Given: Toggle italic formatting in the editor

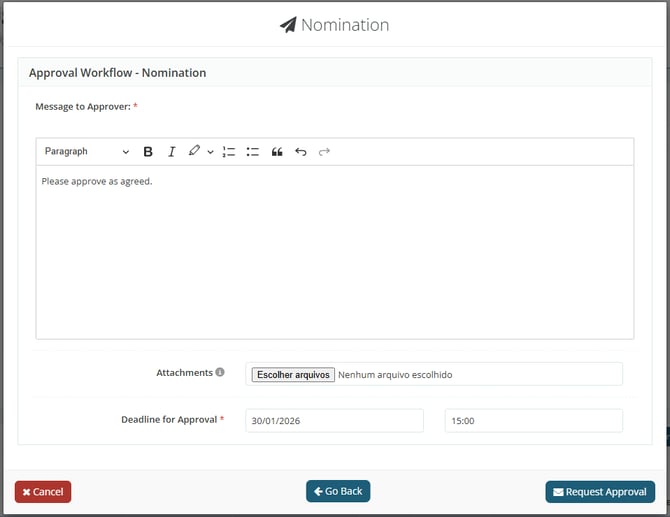Looking at the screenshot, I should tap(171, 152).
